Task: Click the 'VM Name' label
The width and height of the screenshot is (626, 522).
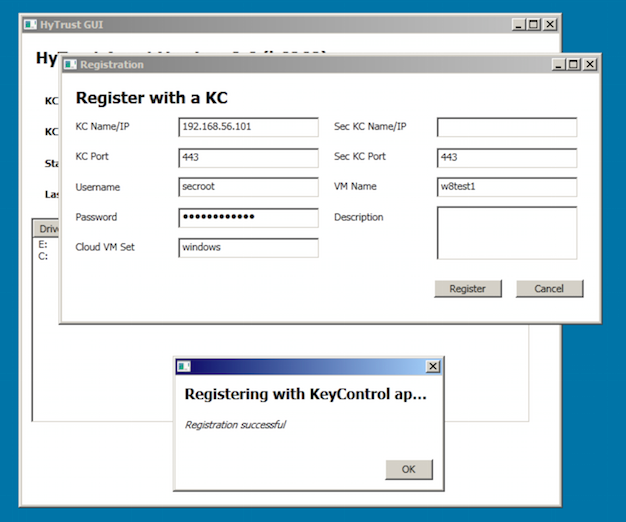Action: click(x=355, y=186)
